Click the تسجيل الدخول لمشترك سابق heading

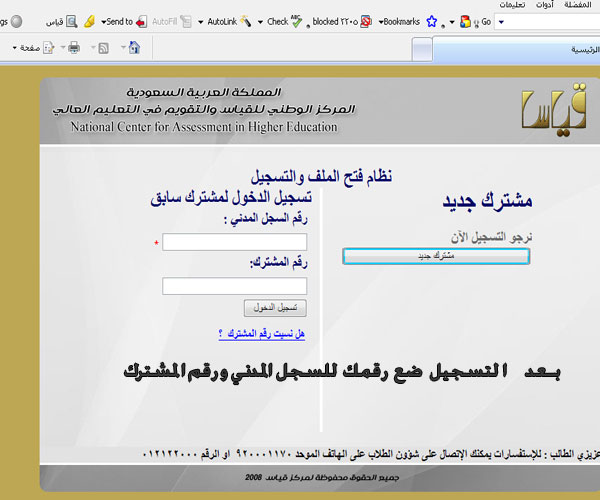231,197
